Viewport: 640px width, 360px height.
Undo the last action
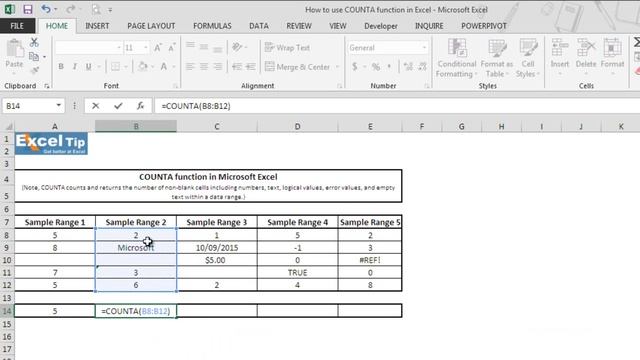[x=46, y=9]
